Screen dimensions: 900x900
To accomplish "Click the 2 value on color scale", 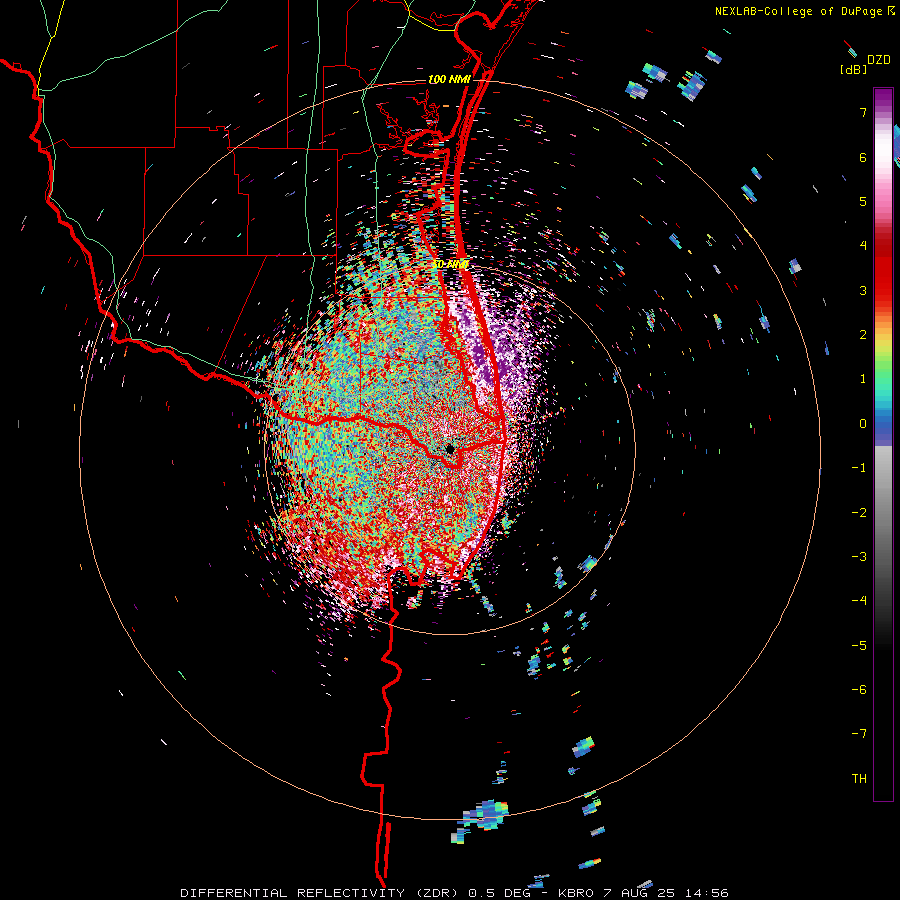I will click(x=863, y=335).
